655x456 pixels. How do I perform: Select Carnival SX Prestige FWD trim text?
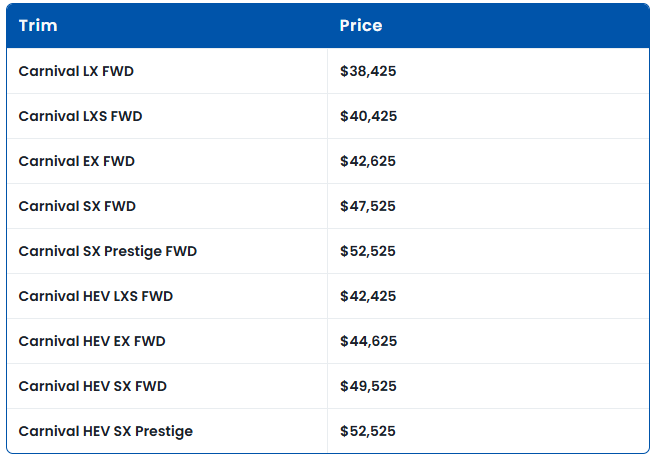point(108,252)
